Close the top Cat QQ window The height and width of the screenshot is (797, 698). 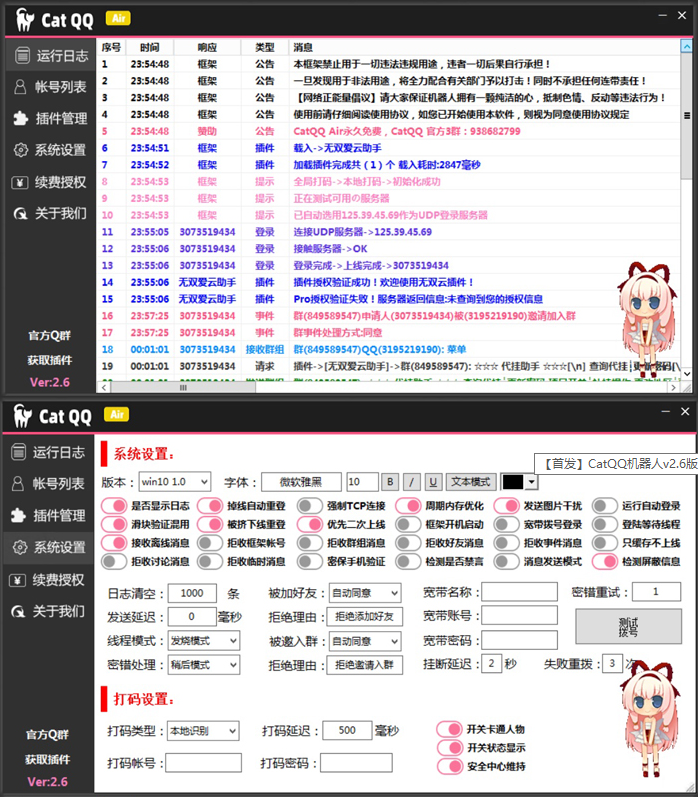682,16
